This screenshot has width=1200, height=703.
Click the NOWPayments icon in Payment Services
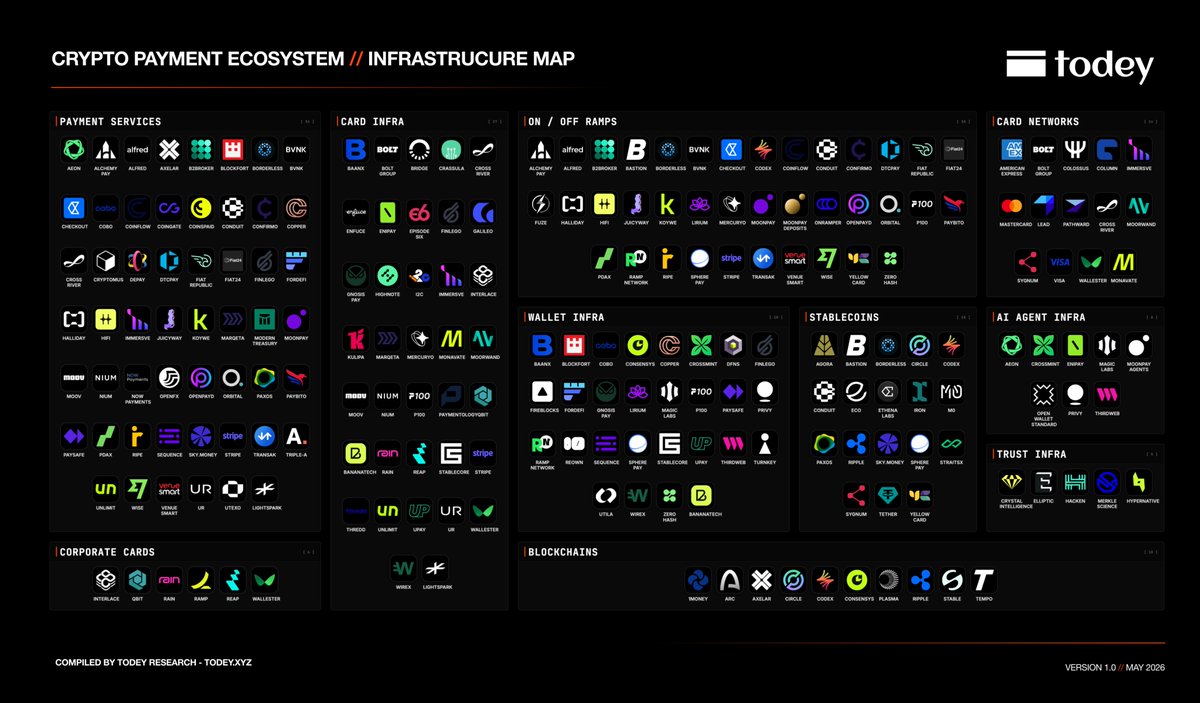[x=138, y=378]
